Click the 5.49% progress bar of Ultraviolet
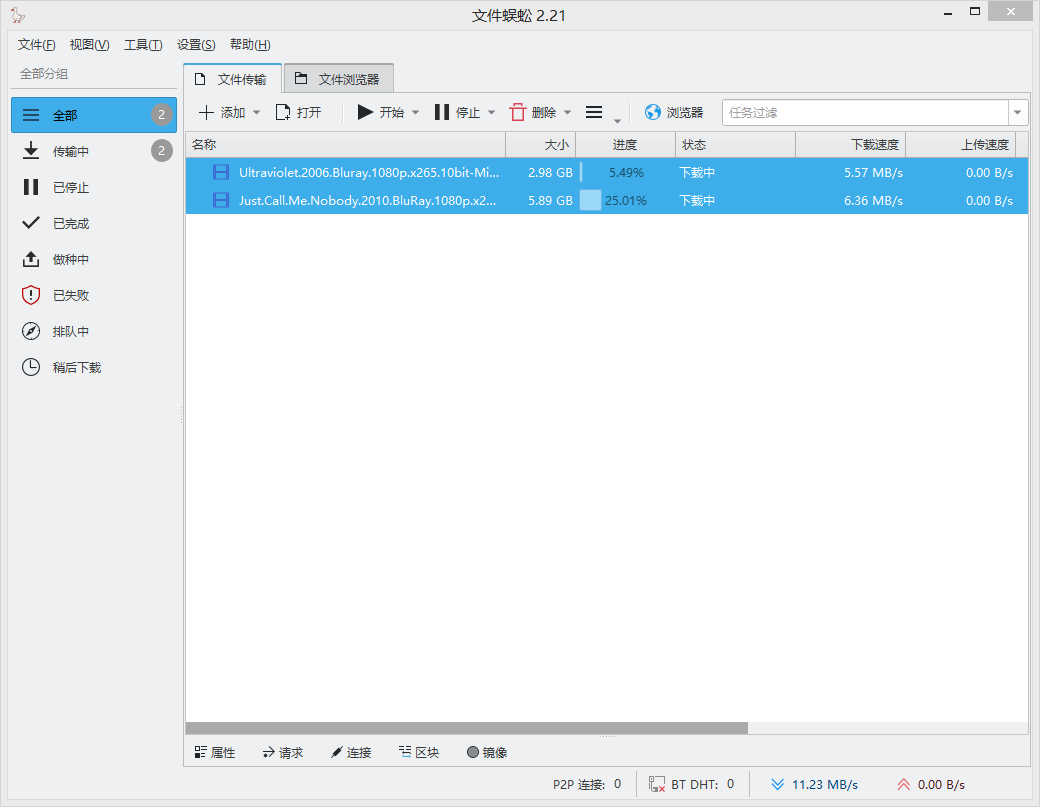1040x807 pixels. coord(625,172)
